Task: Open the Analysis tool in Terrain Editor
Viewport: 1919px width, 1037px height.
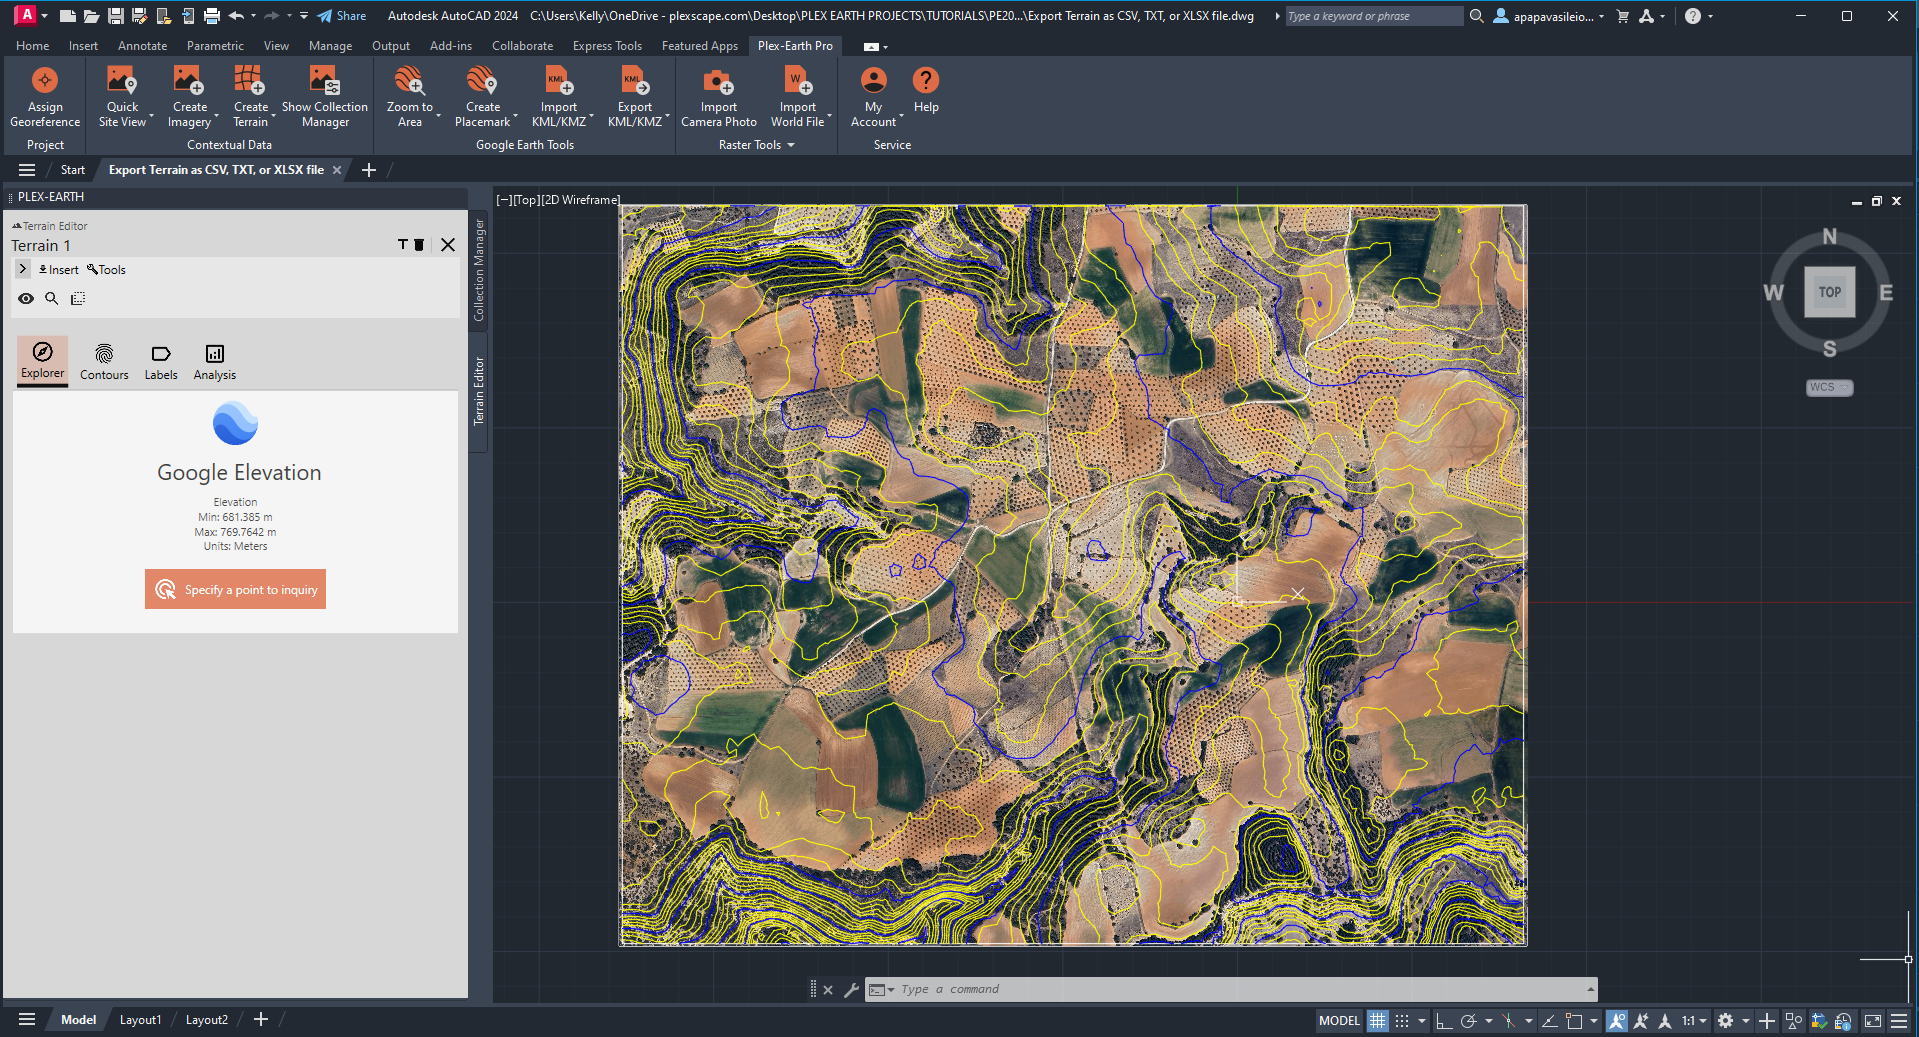Action: (x=215, y=362)
